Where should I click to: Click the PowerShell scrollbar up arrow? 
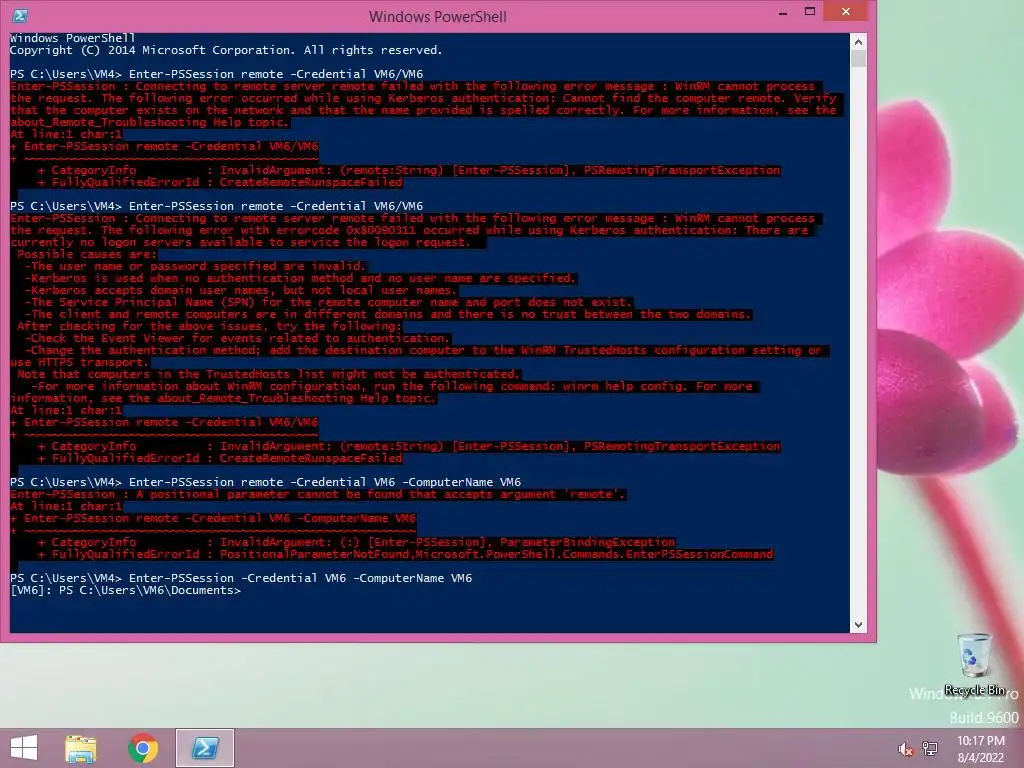pos(858,42)
